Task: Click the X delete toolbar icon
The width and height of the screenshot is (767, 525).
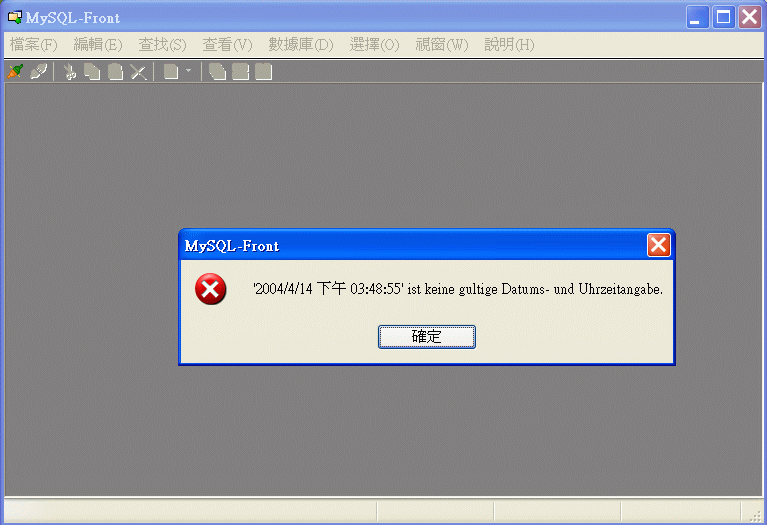Action: 138,72
